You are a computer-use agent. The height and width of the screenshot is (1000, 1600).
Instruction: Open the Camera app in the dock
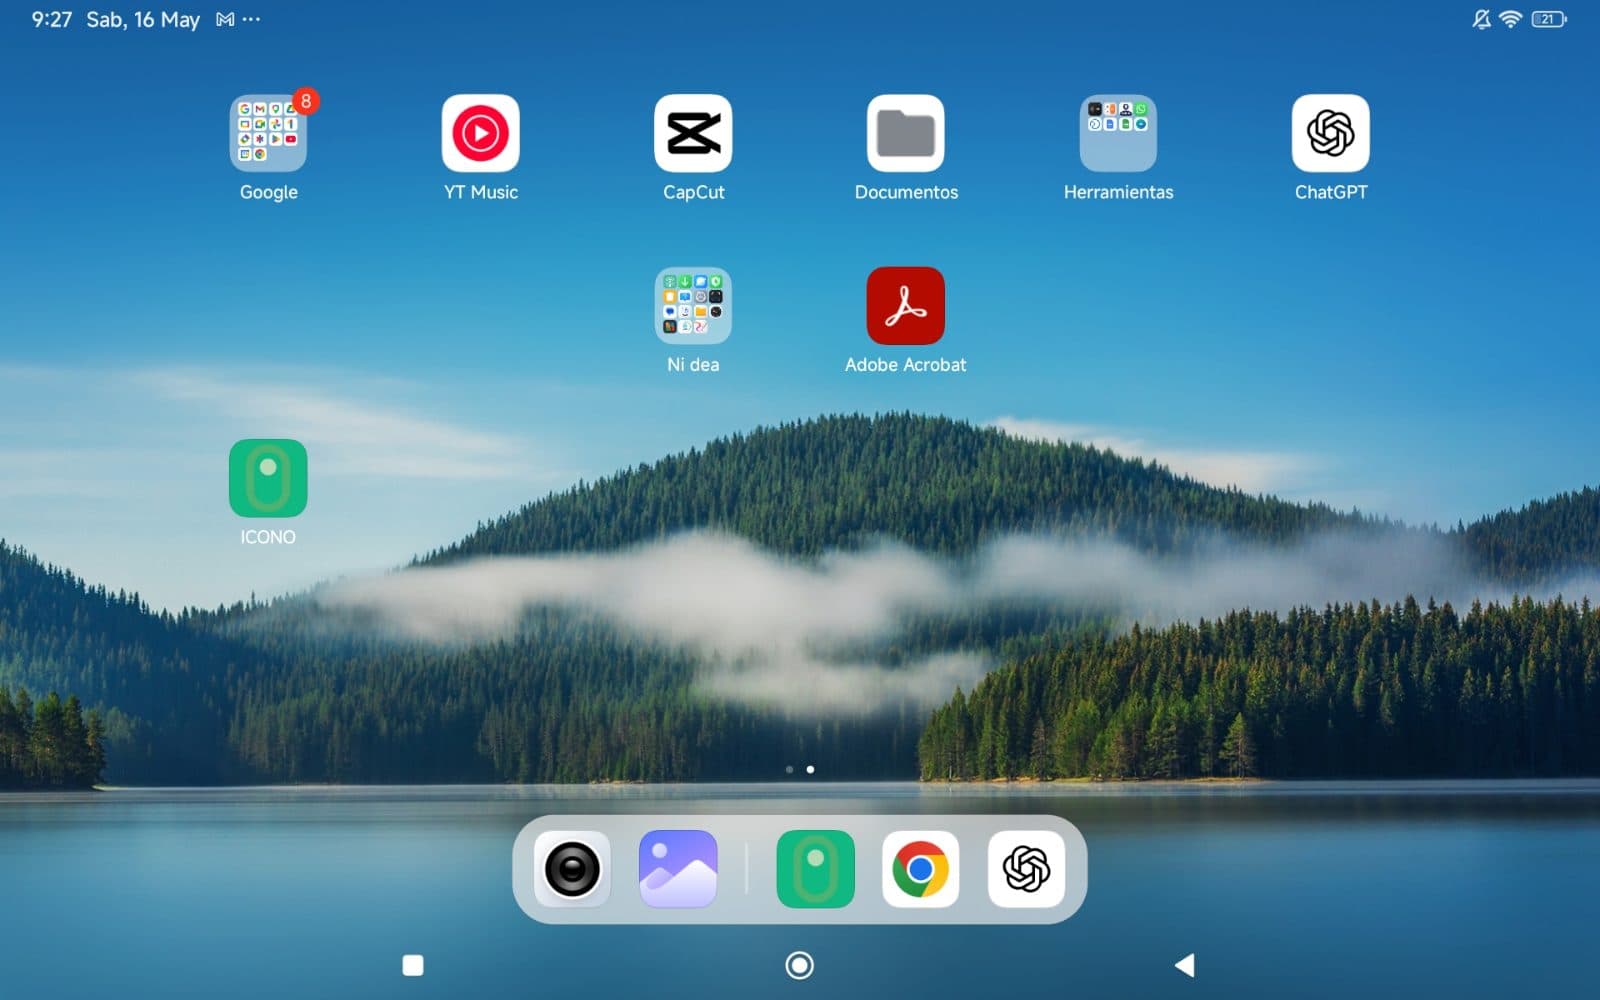(572, 869)
